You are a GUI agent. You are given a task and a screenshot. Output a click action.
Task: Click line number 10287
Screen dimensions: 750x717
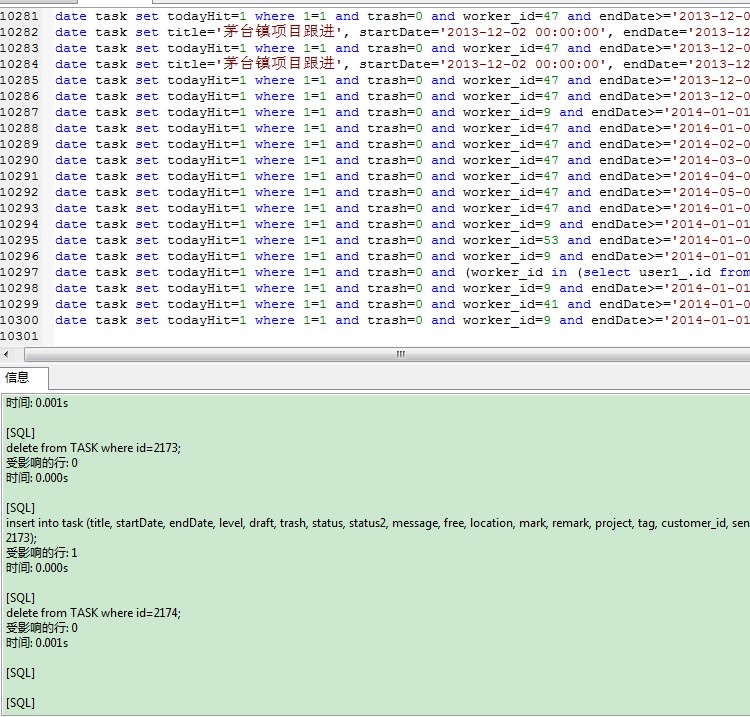19,112
